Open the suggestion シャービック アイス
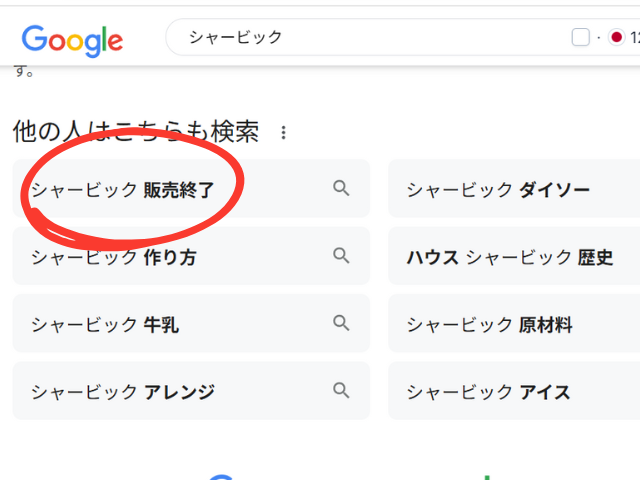The width and height of the screenshot is (640, 480). click(514, 391)
